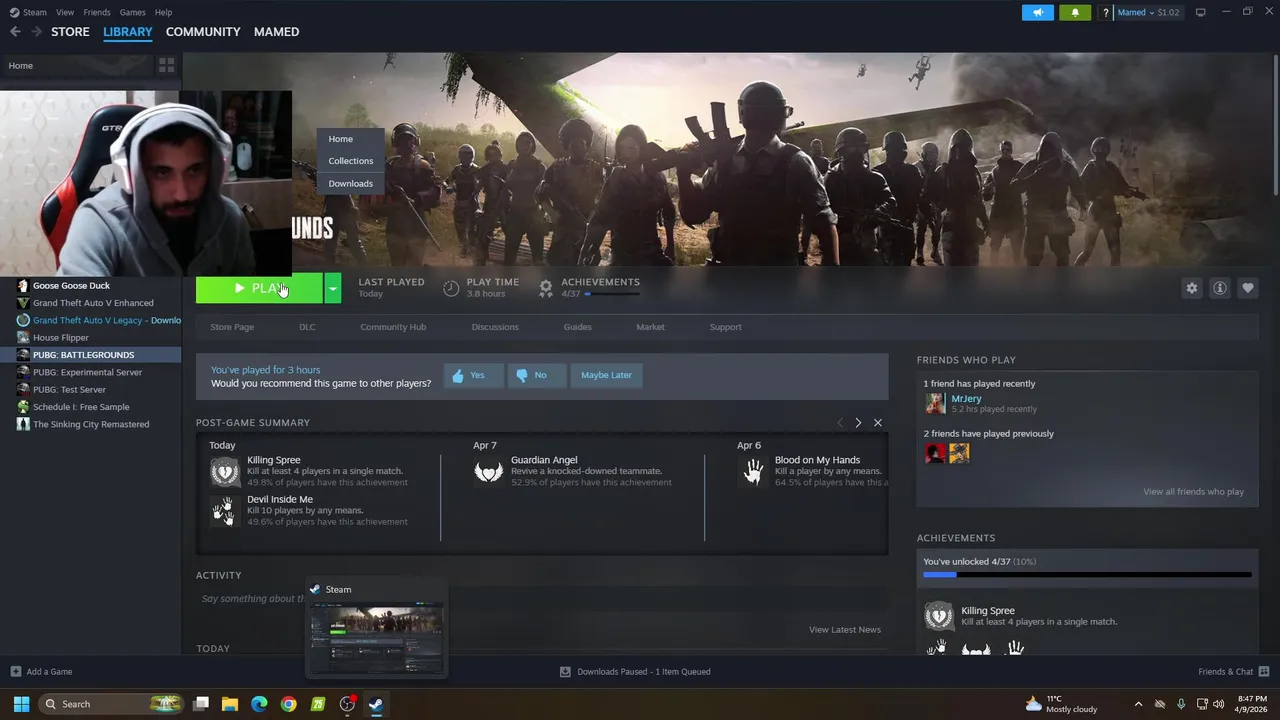Click the Guardian Angel achievement icon
Image resolution: width=1280 pixels, height=720 pixels.
click(488, 471)
